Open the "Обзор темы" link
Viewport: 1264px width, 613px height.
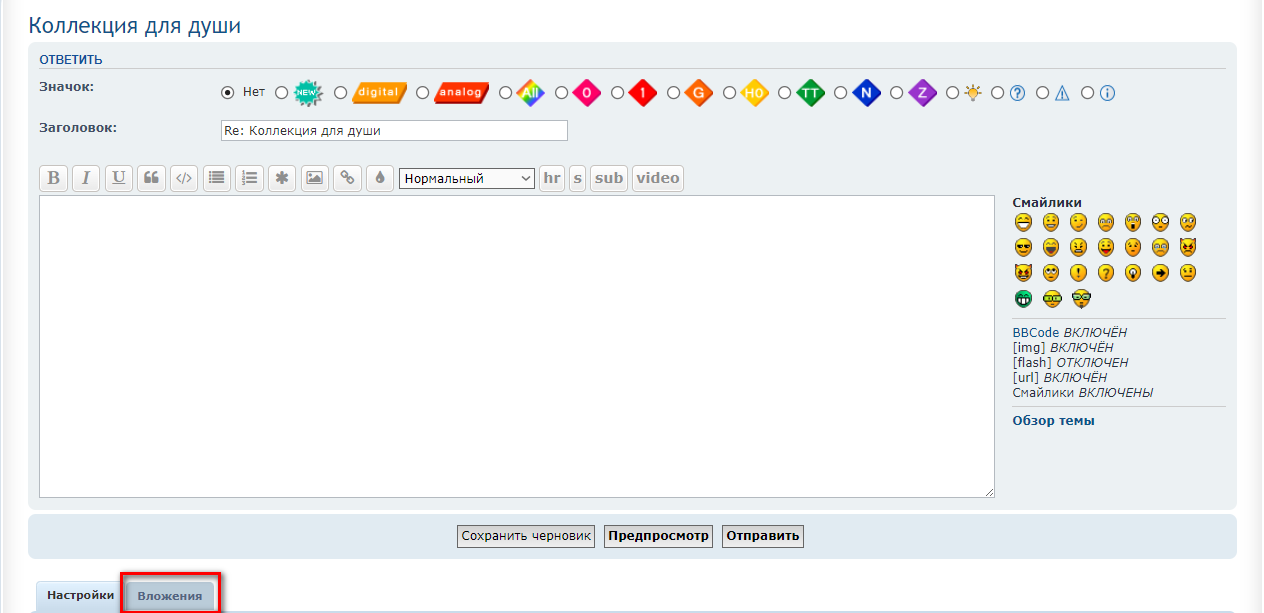(x=1053, y=421)
